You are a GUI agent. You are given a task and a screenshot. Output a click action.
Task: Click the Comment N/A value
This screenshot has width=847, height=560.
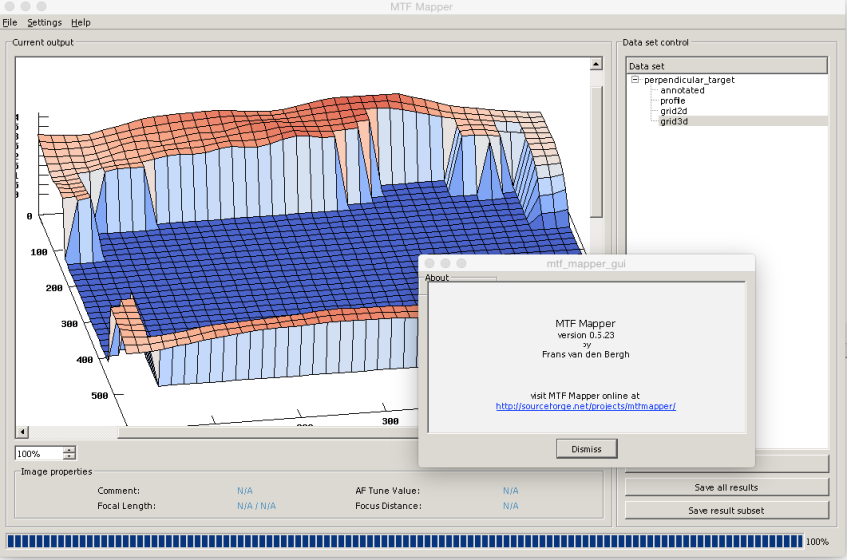pos(245,490)
